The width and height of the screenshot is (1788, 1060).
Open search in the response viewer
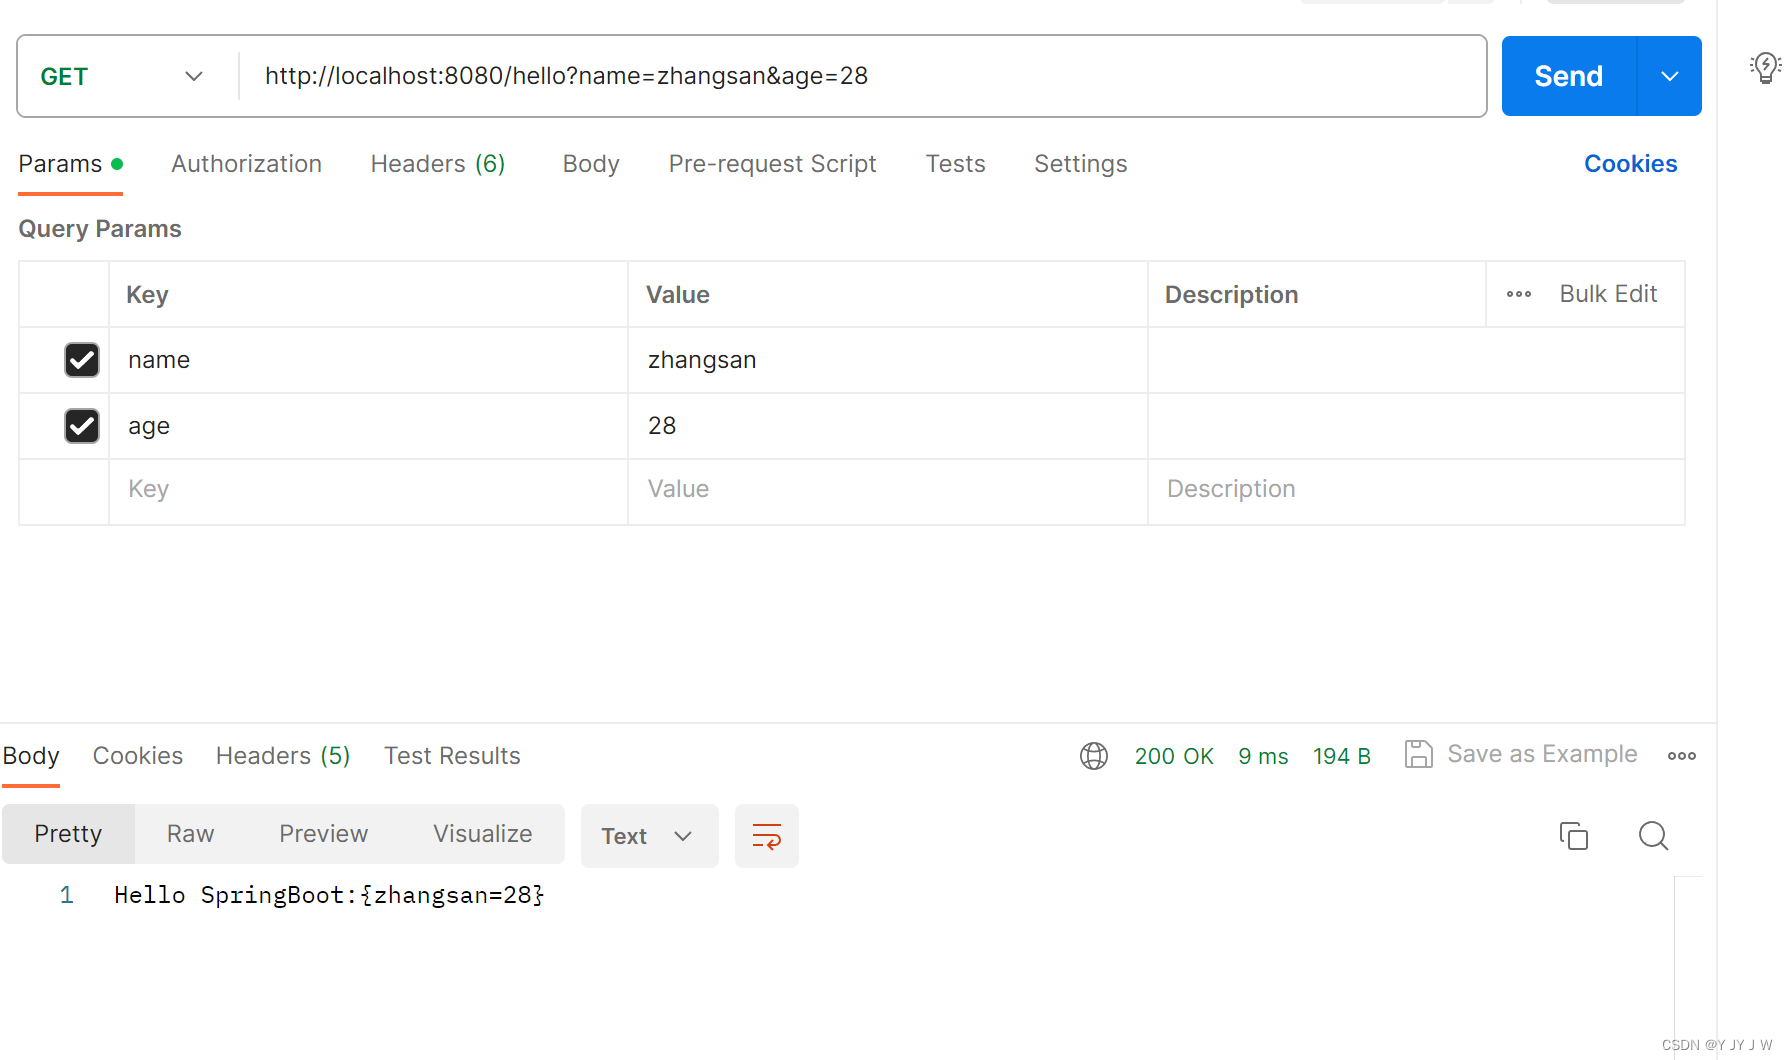pyautogui.click(x=1653, y=835)
